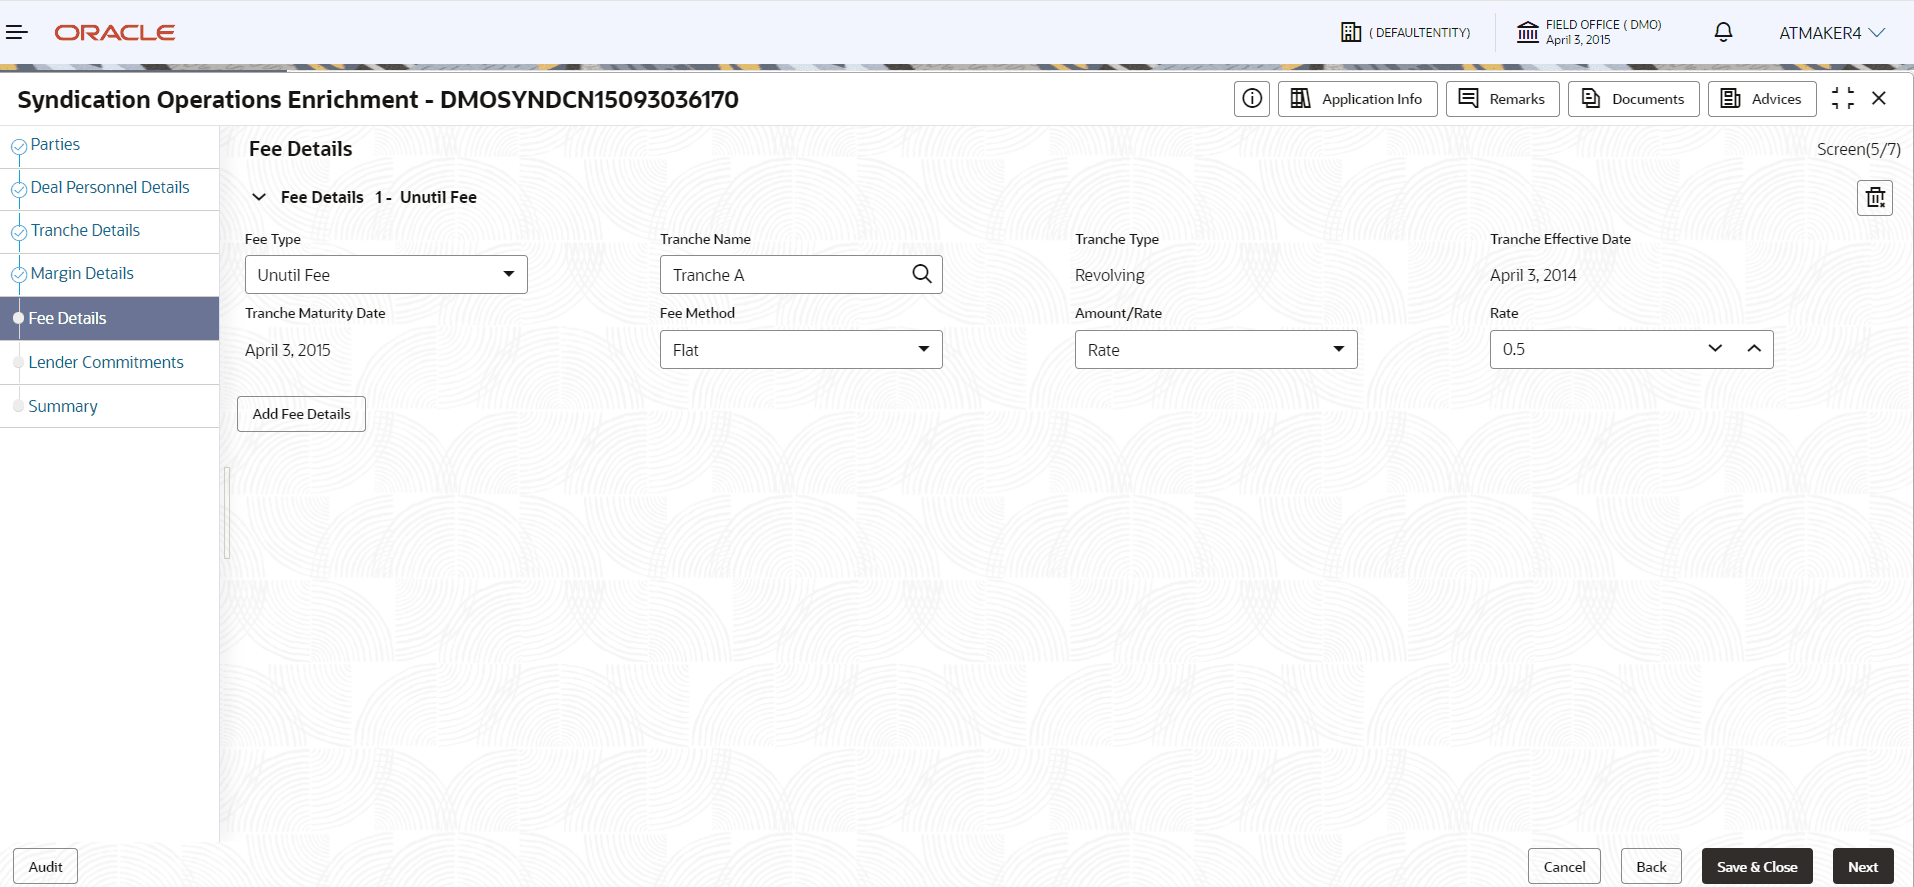Click the Next button

pyautogui.click(x=1863, y=867)
